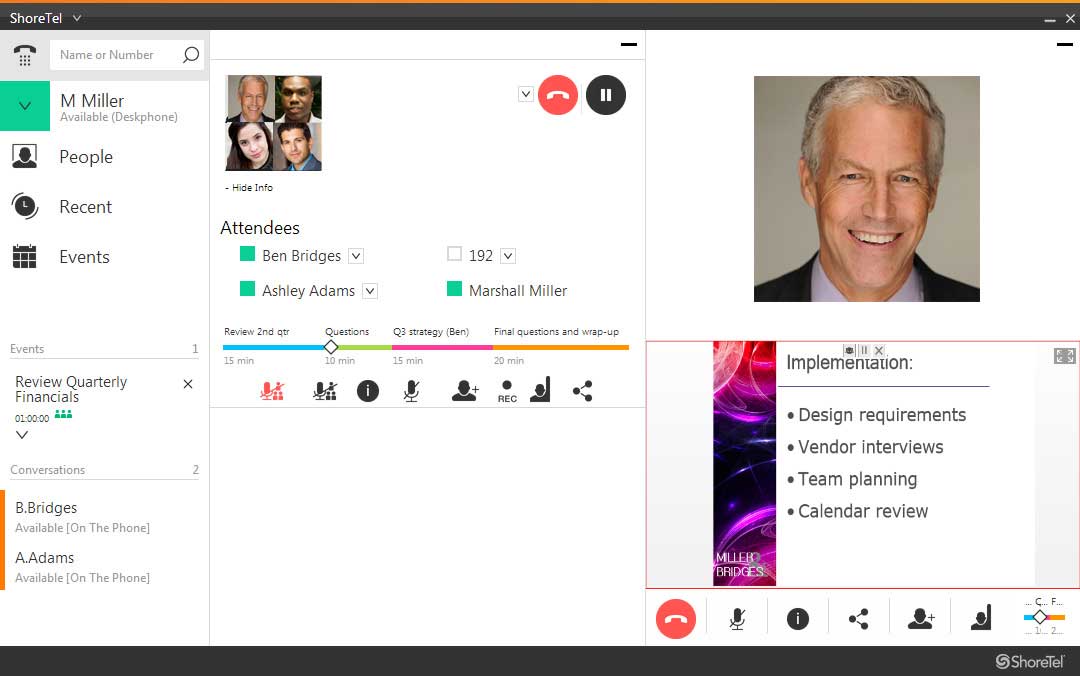Click the share content icon
The image size is (1080, 676).
tap(583, 391)
